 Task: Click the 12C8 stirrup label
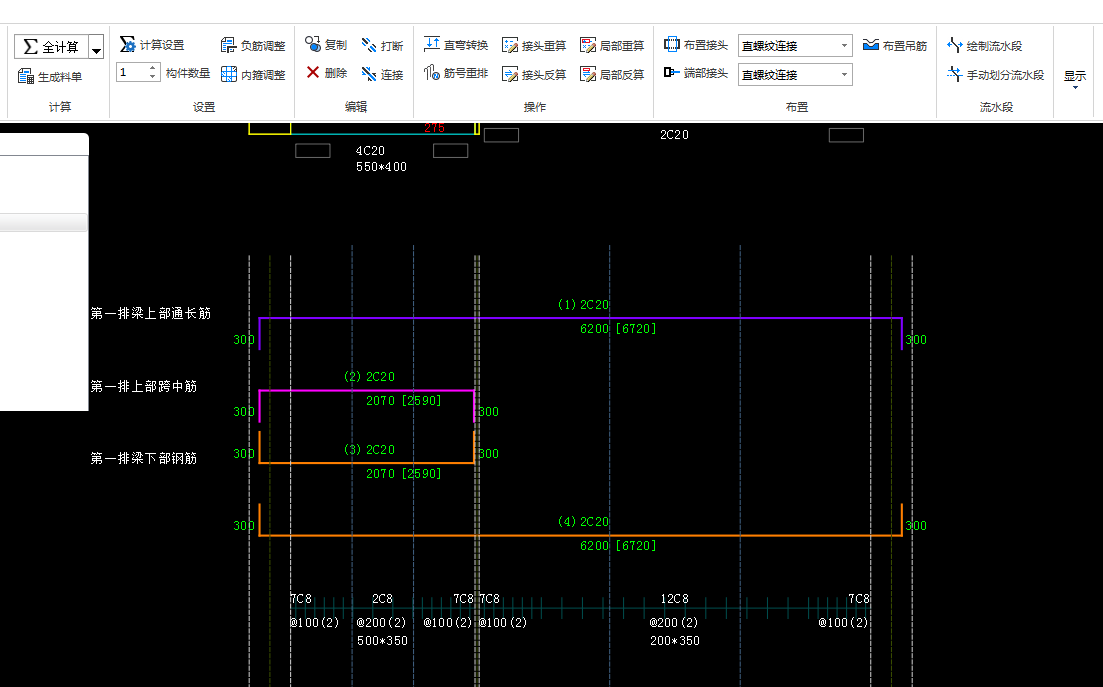[675, 598]
